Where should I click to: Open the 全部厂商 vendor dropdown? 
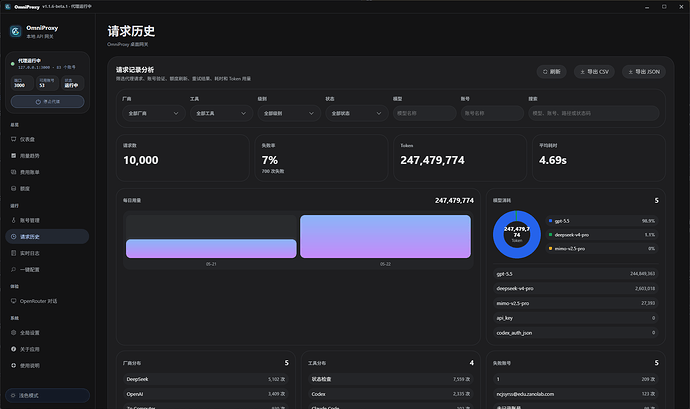(x=154, y=113)
